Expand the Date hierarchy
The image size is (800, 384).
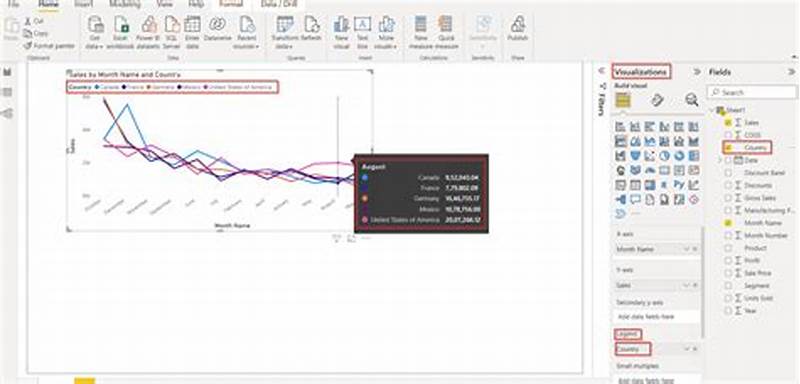pyautogui.click(x=720, y=160)
